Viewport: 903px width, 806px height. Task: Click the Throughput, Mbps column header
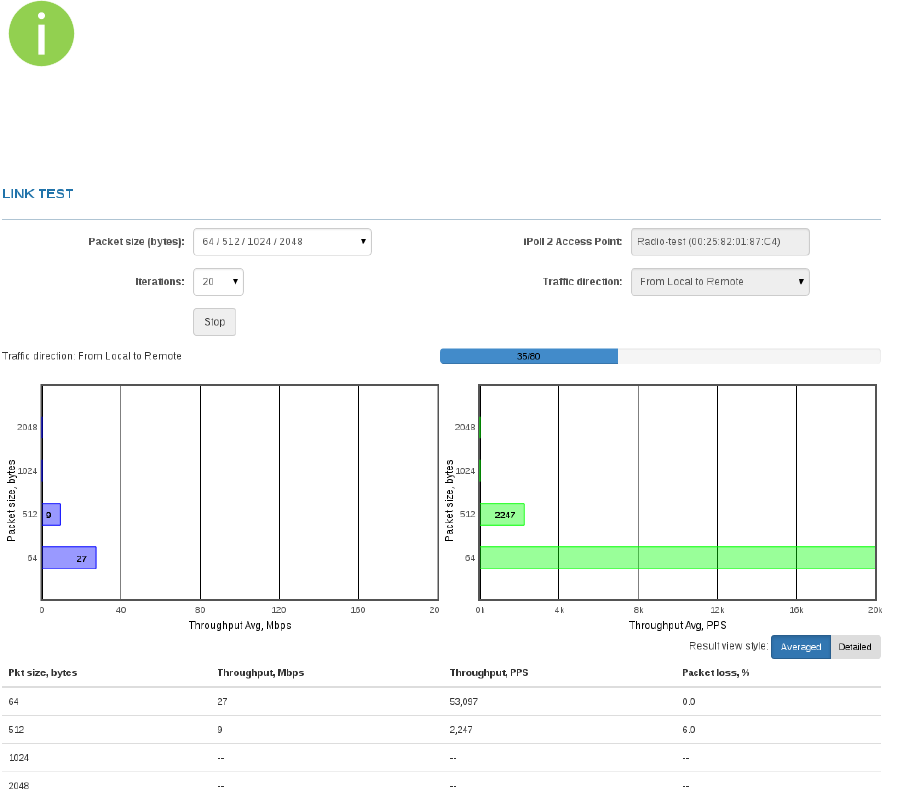click(x=260, y=672)
